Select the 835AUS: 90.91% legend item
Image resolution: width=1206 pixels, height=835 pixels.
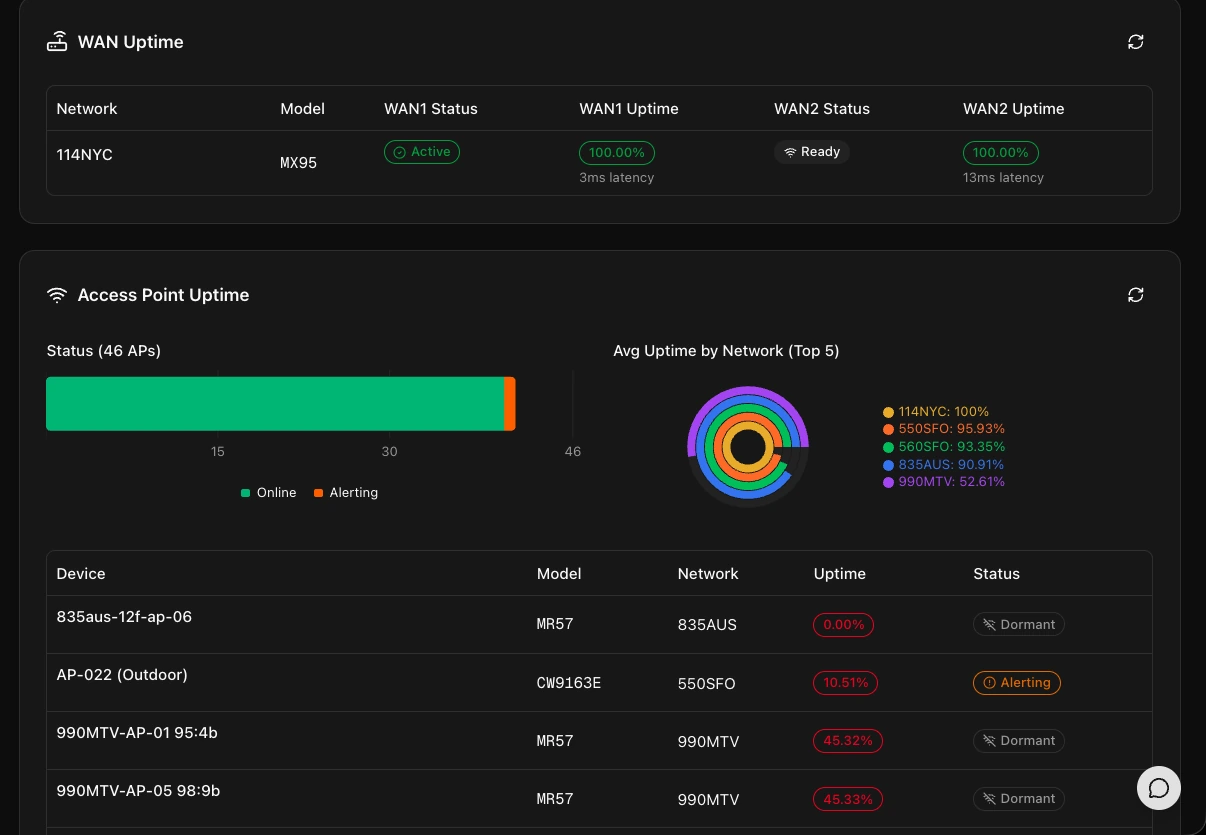click(x=943, y=465)
